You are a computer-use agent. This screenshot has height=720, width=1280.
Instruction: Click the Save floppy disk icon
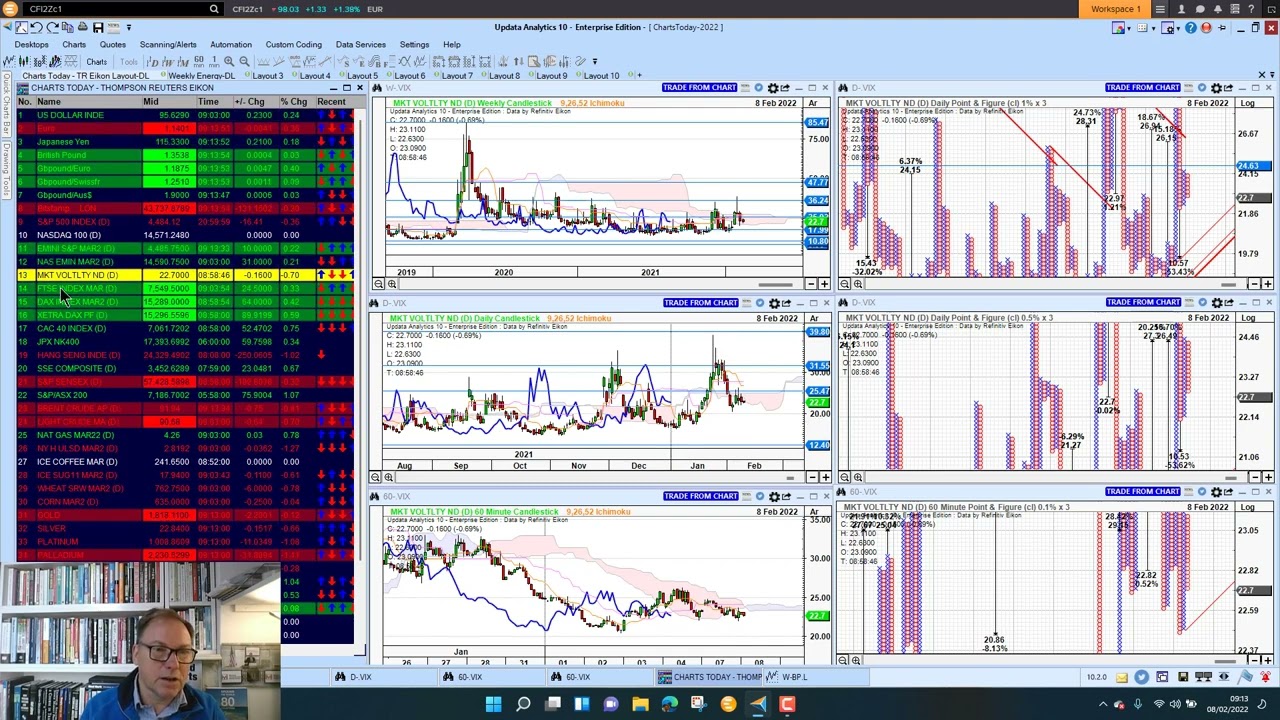click(98, 27)
